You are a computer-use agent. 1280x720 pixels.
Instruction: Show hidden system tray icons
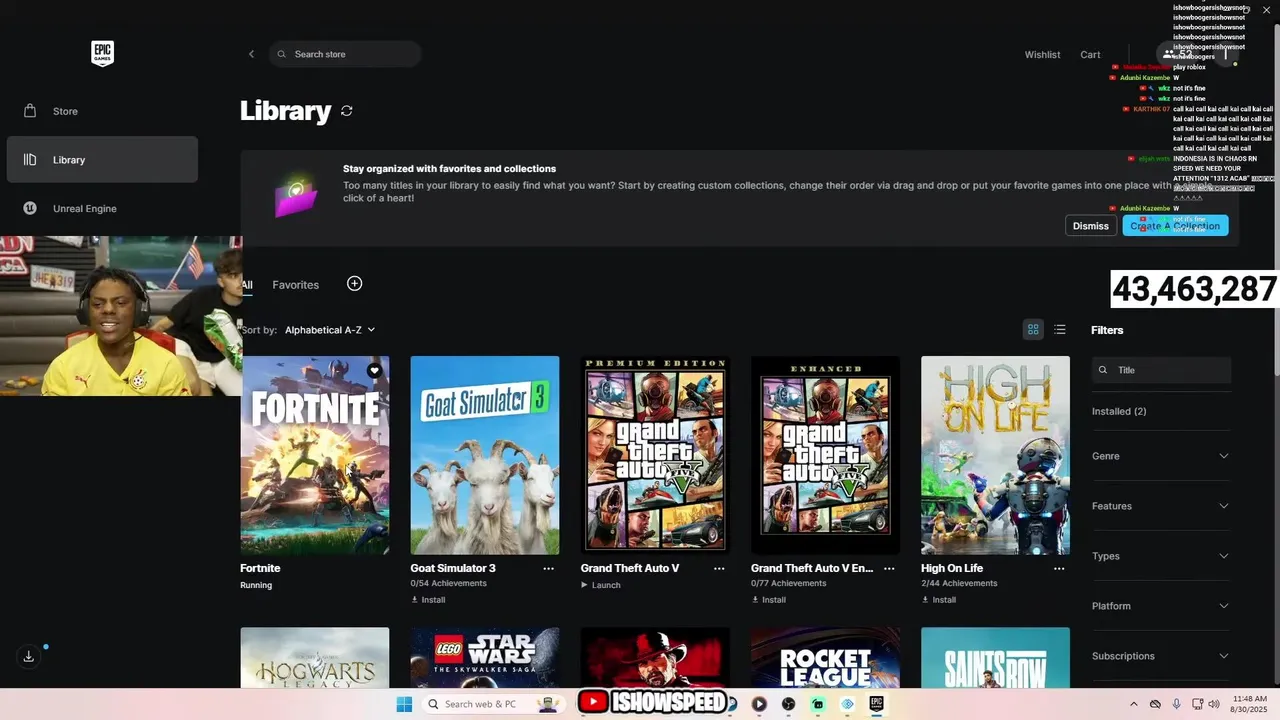1133,704
